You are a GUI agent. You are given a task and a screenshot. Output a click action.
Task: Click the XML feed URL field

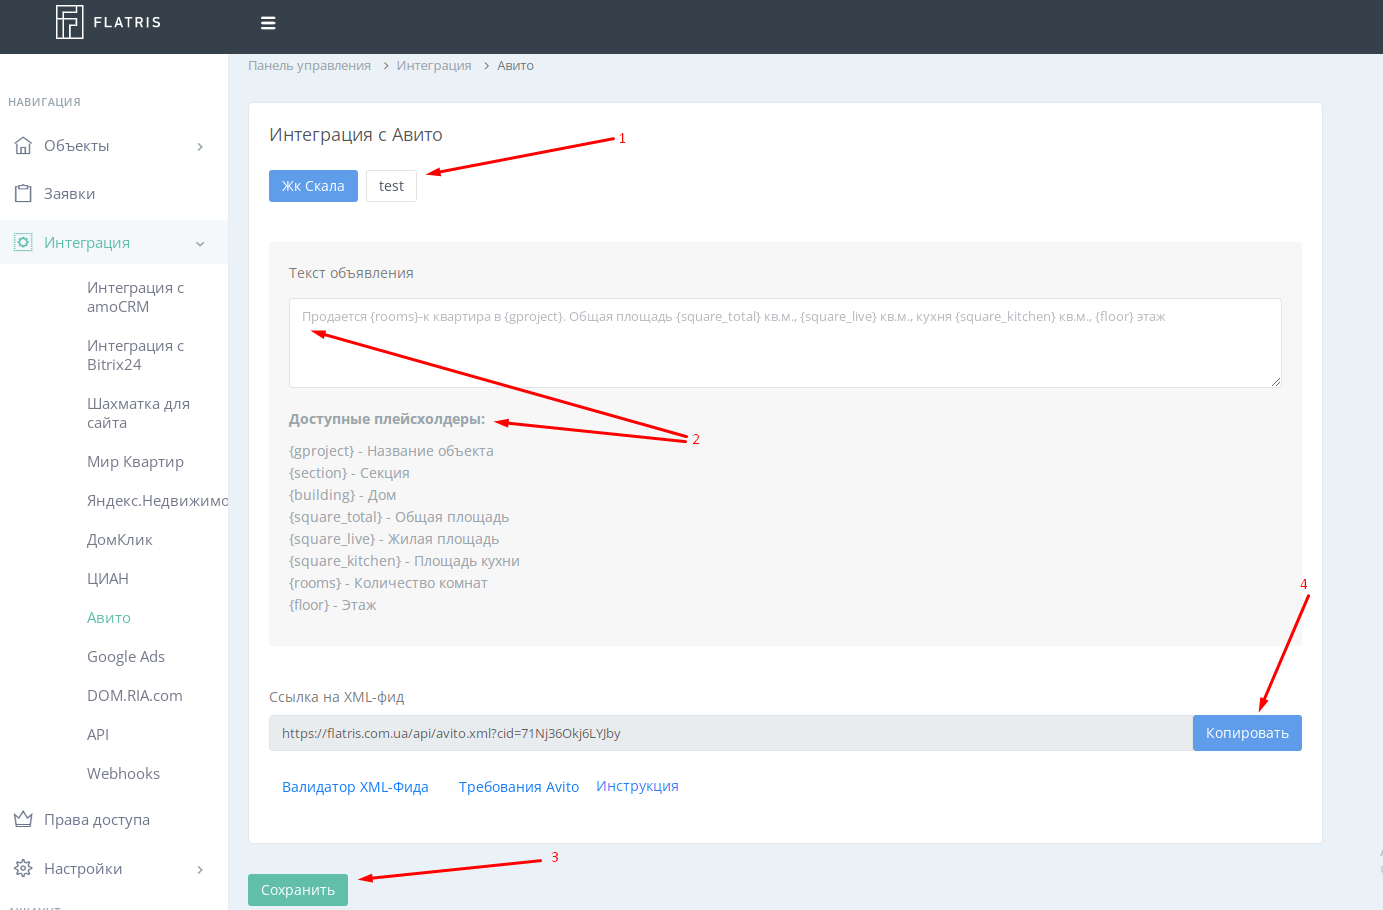click(x=731, y=733)
